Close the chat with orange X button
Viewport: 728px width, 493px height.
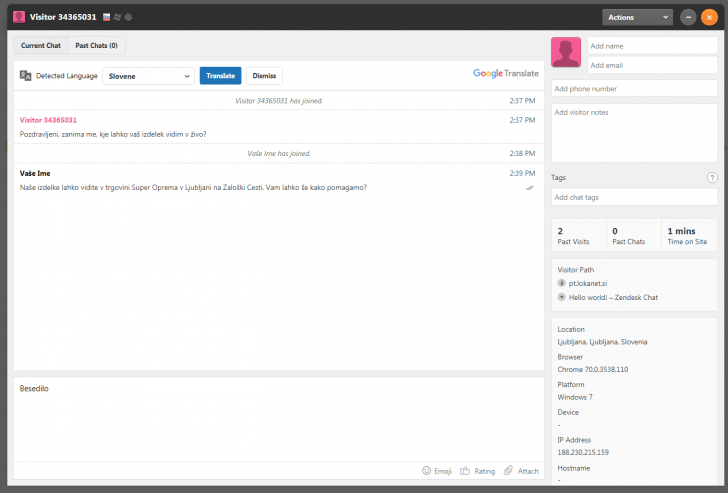(709, 17)
